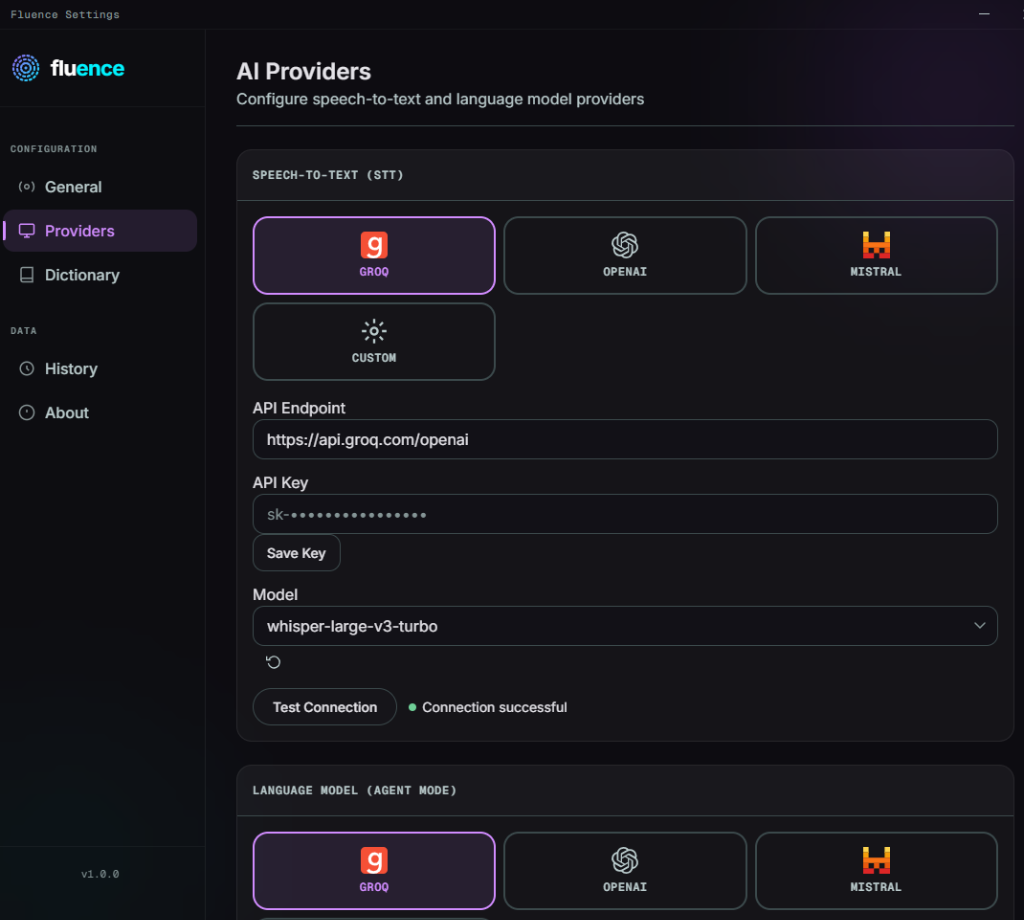Click the General sidebar icon
Image resolution: width=1024 pixels, height=920 pixels.
[26, 187]
